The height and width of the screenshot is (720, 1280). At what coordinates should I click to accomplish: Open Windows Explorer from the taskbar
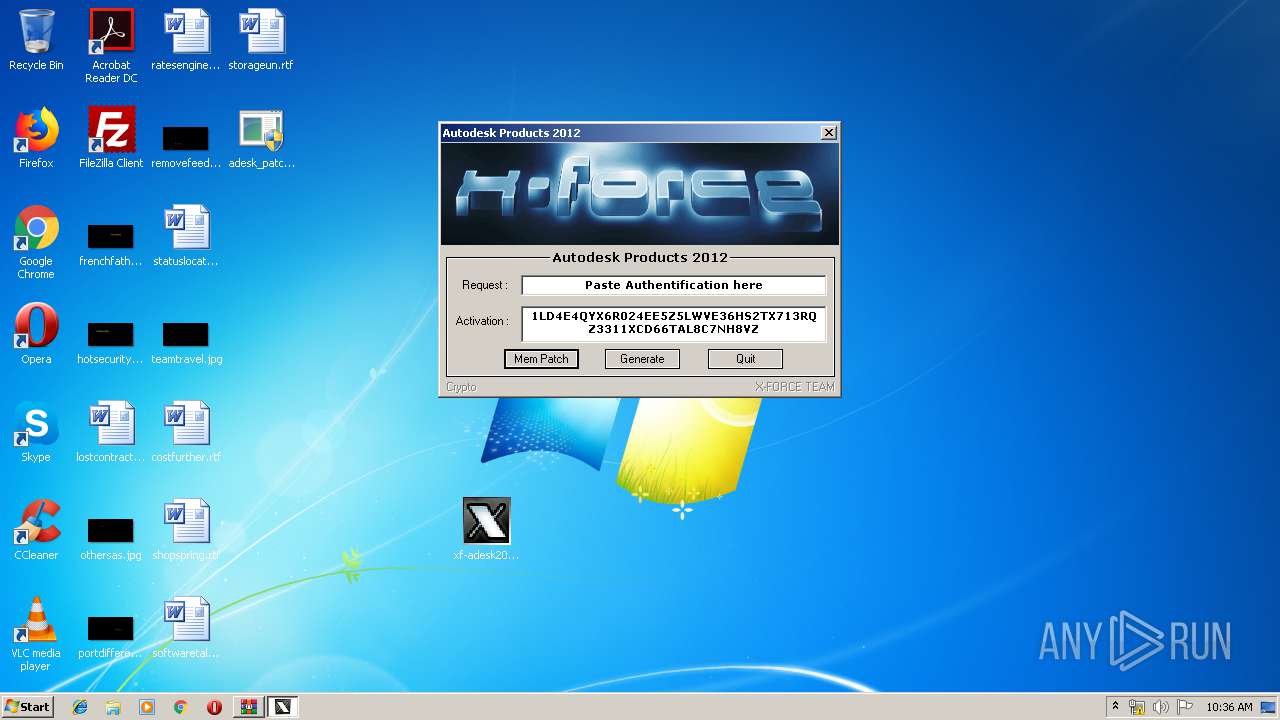coord(113,707)
